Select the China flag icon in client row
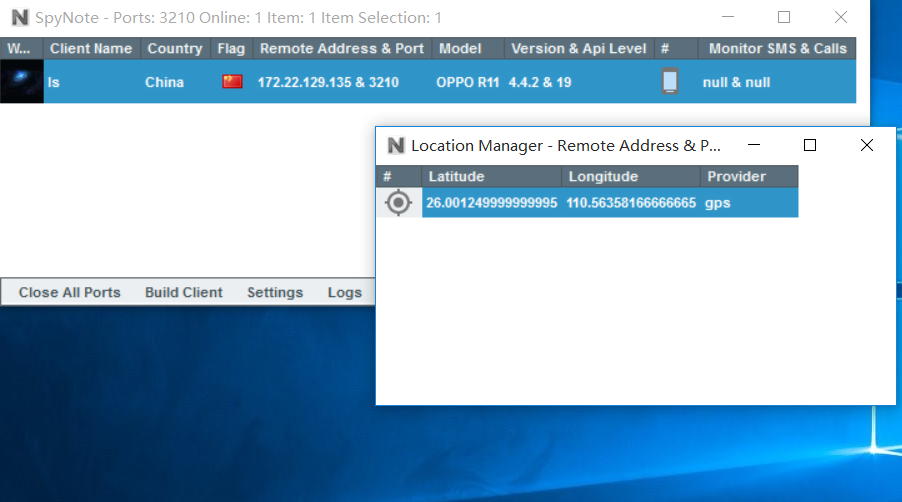 pyautogui.click(x=232, y=82)
